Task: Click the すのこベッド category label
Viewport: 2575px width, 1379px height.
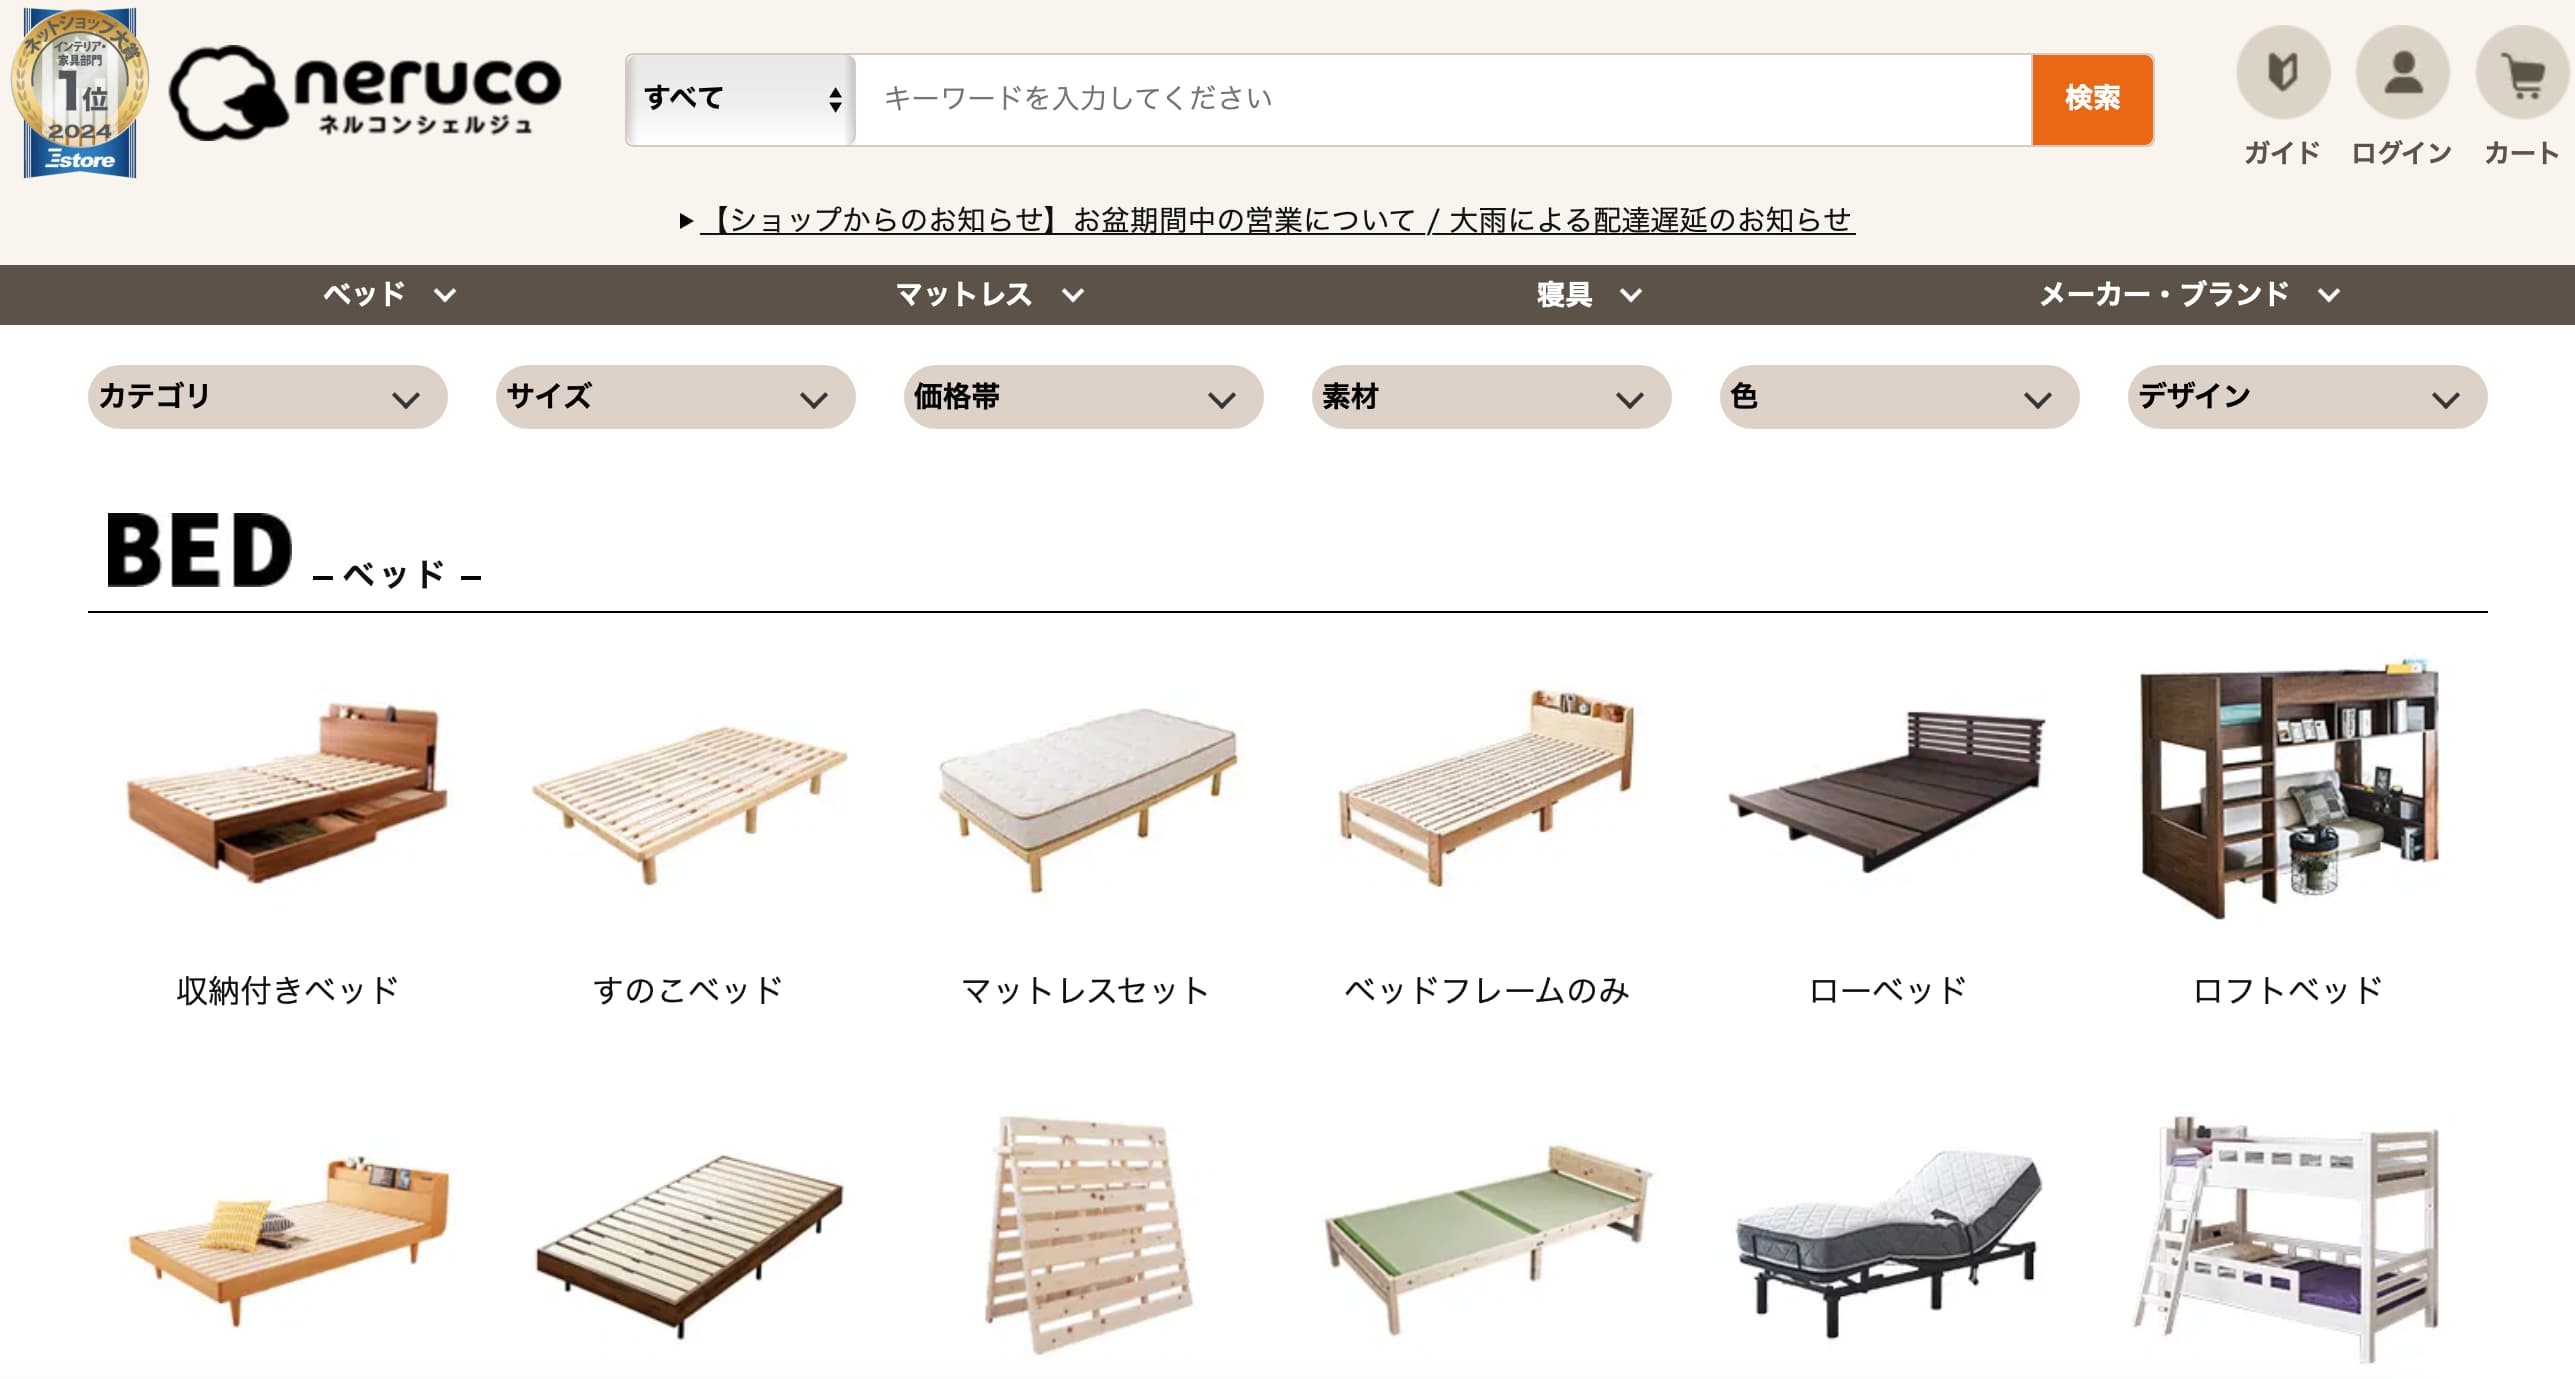Action: click(x=688, y=990)
